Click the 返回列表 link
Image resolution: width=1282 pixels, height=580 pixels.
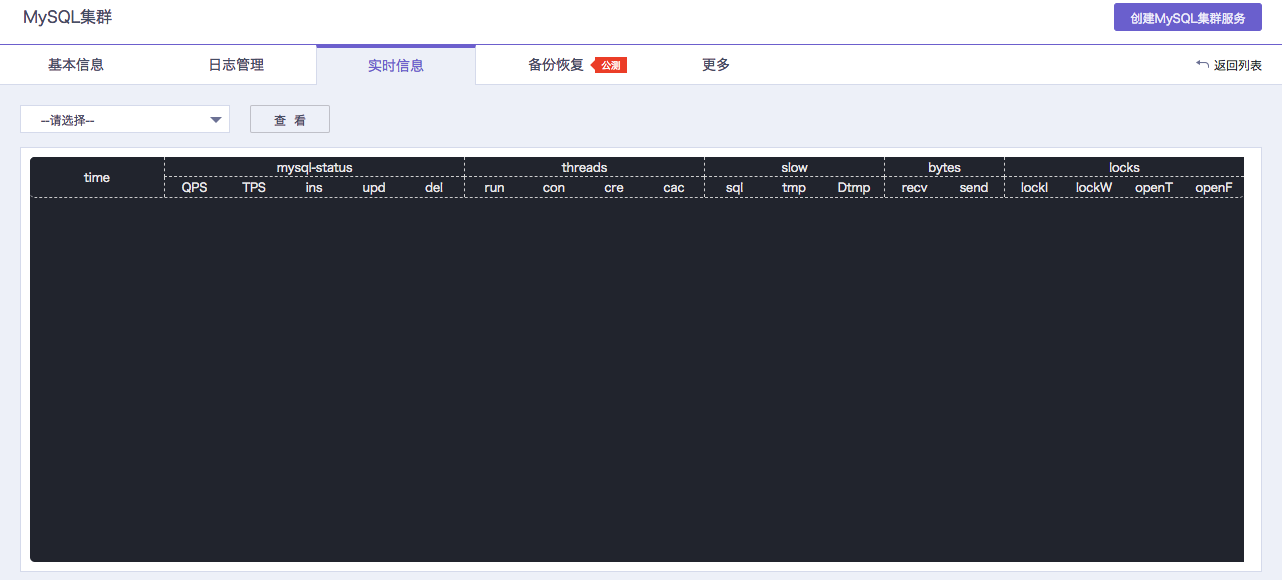[x=1238, y=66]
